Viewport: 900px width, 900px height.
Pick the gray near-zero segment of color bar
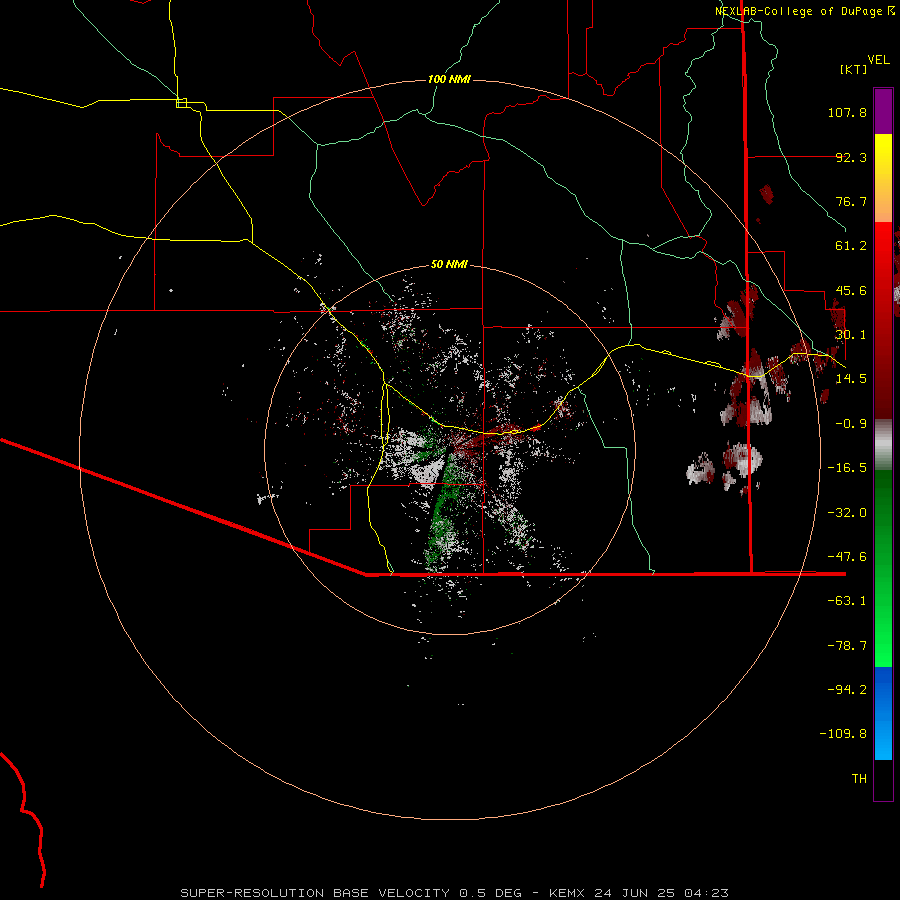coord(883,445)
